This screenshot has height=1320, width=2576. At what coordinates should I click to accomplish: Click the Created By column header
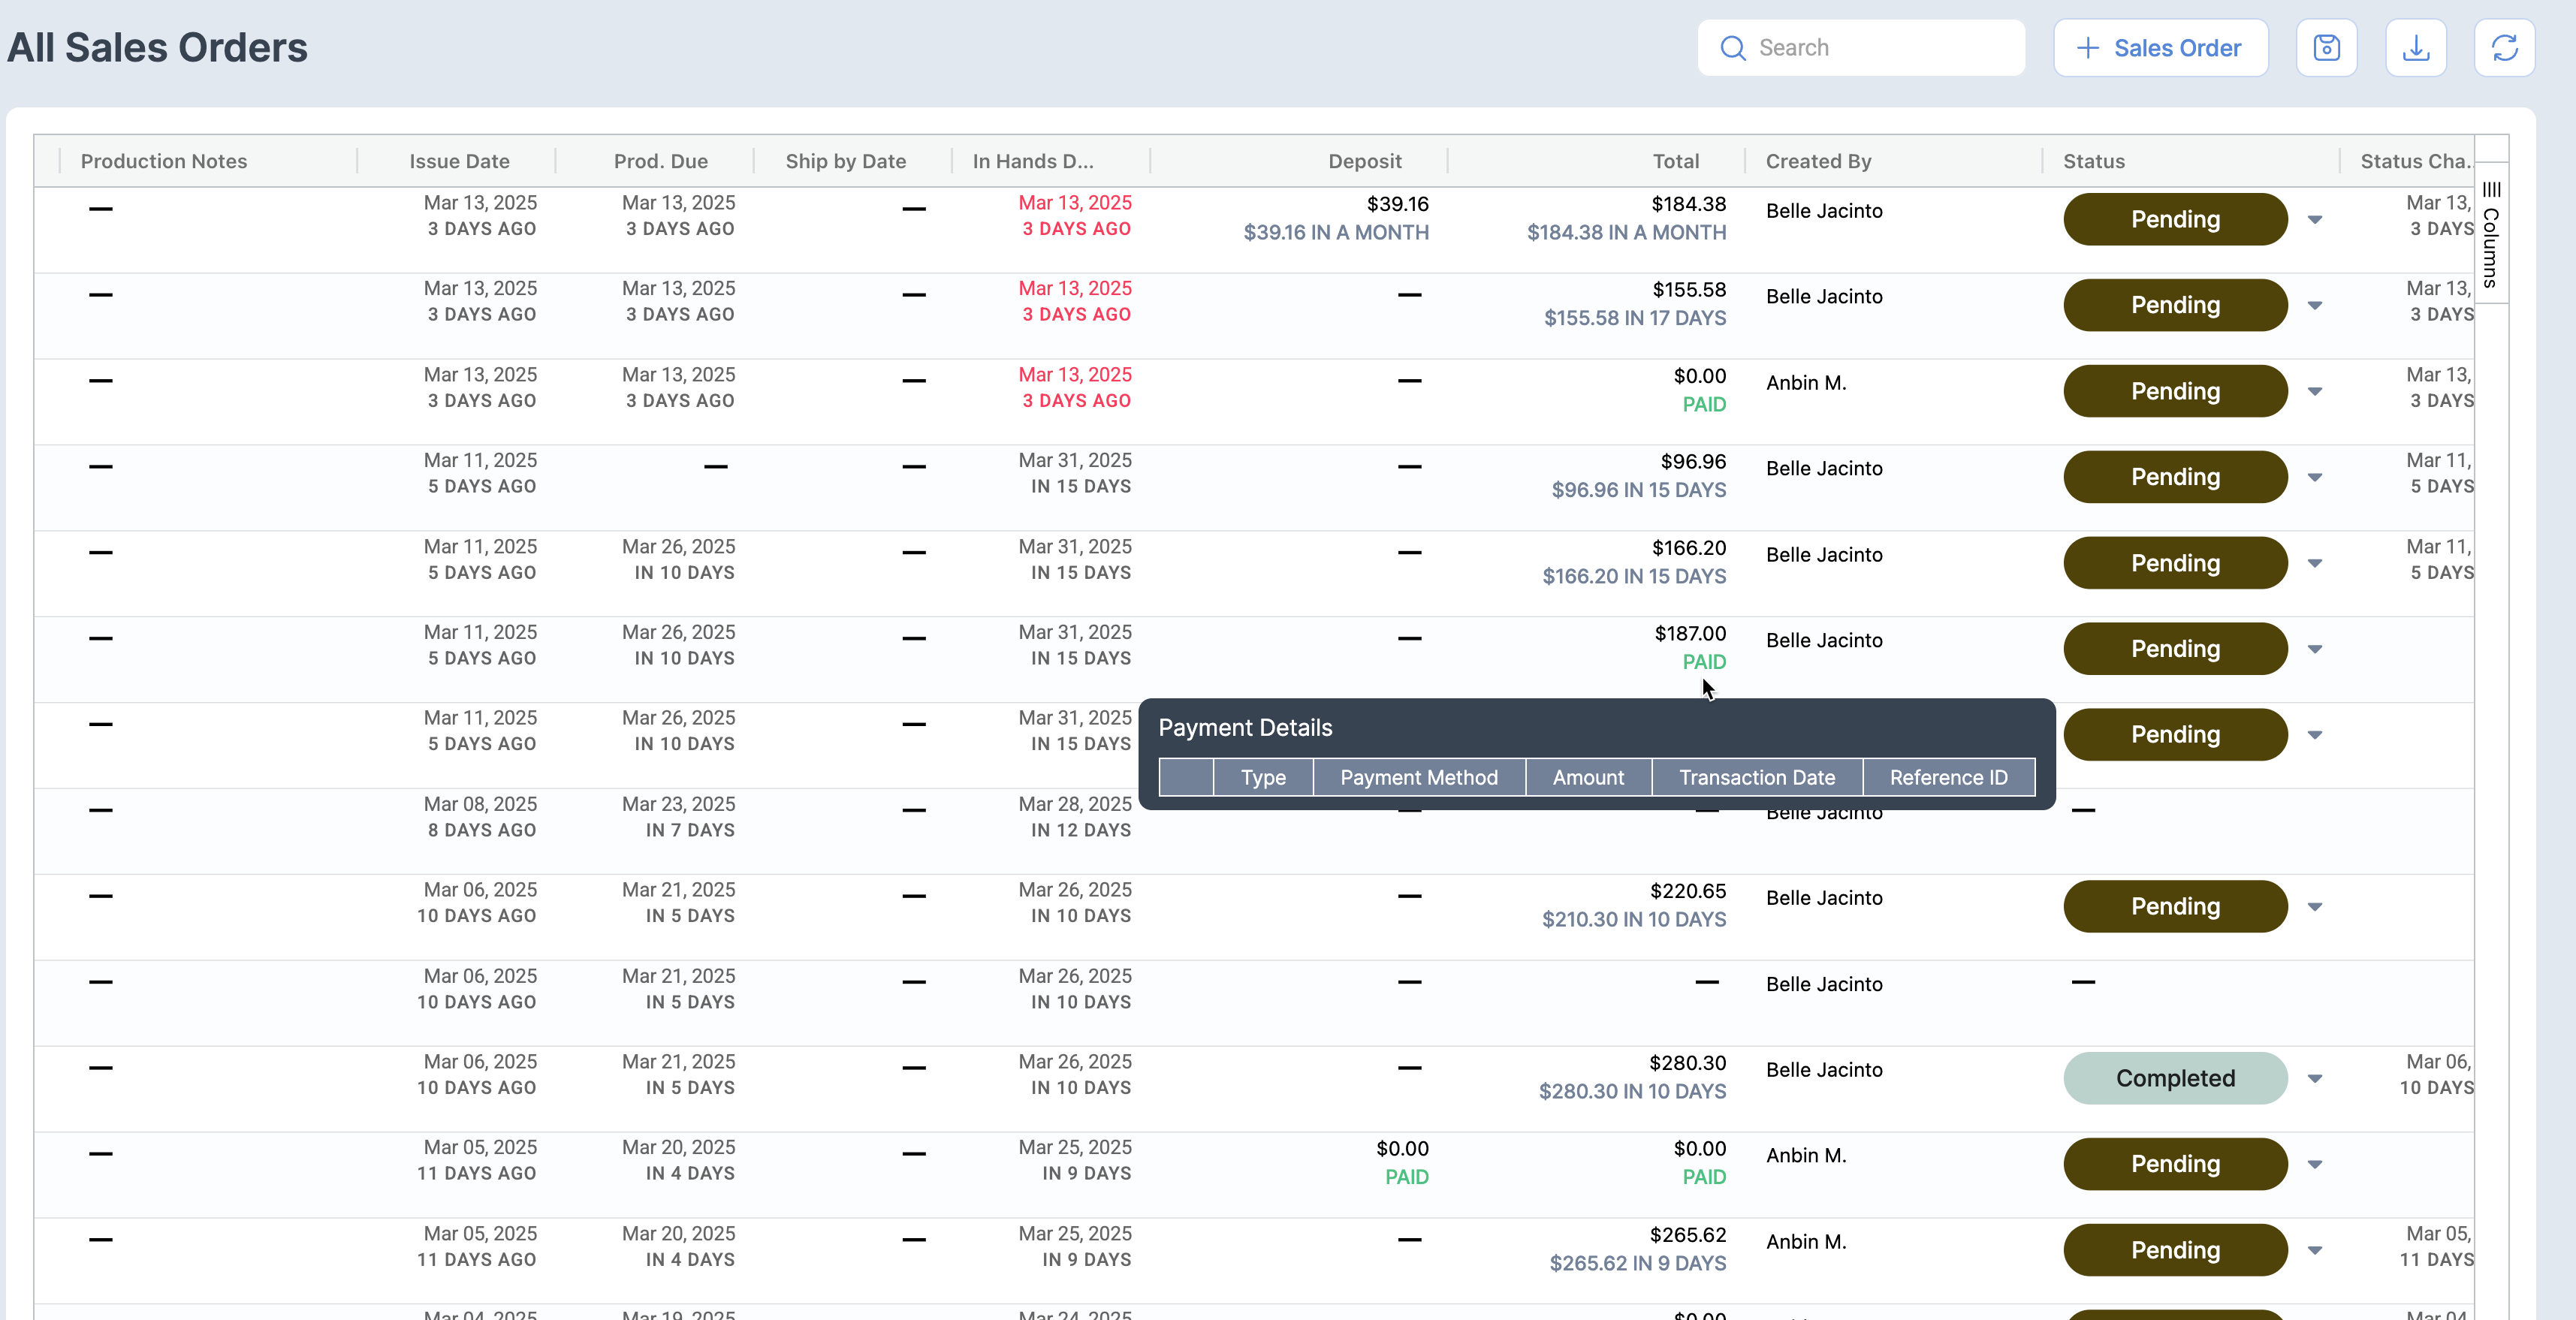[x=1818, y=161]
